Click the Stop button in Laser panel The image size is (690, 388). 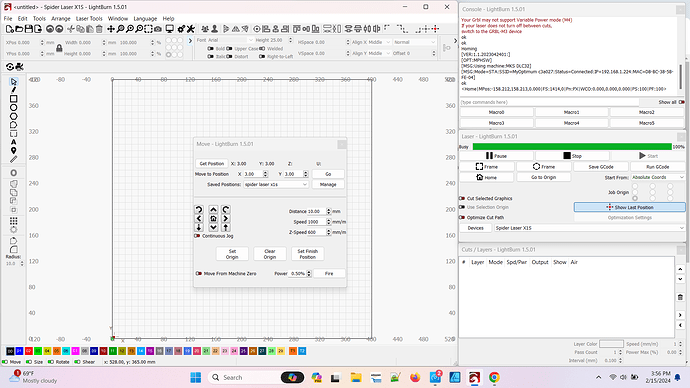click(x=572, y=156)
